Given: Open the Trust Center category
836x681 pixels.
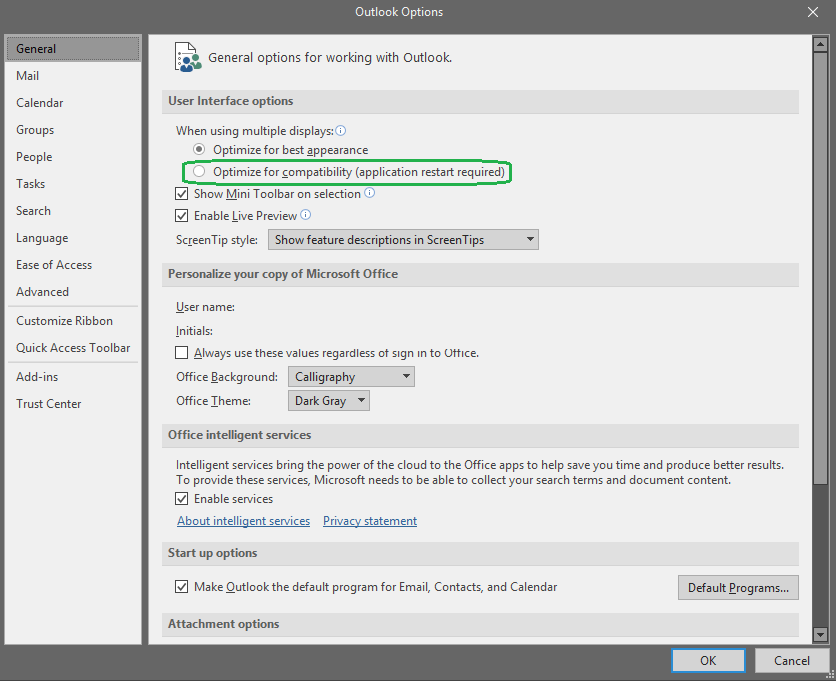Looking at the screenshot, I should point(73,404).
